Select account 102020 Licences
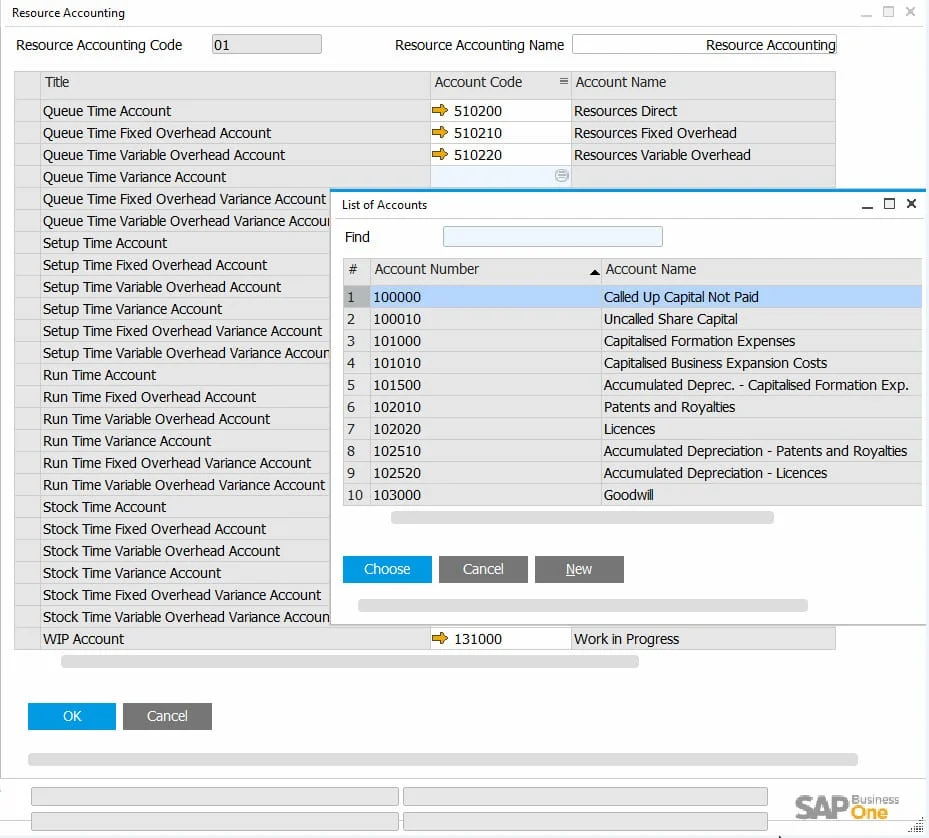 point(632,428)
